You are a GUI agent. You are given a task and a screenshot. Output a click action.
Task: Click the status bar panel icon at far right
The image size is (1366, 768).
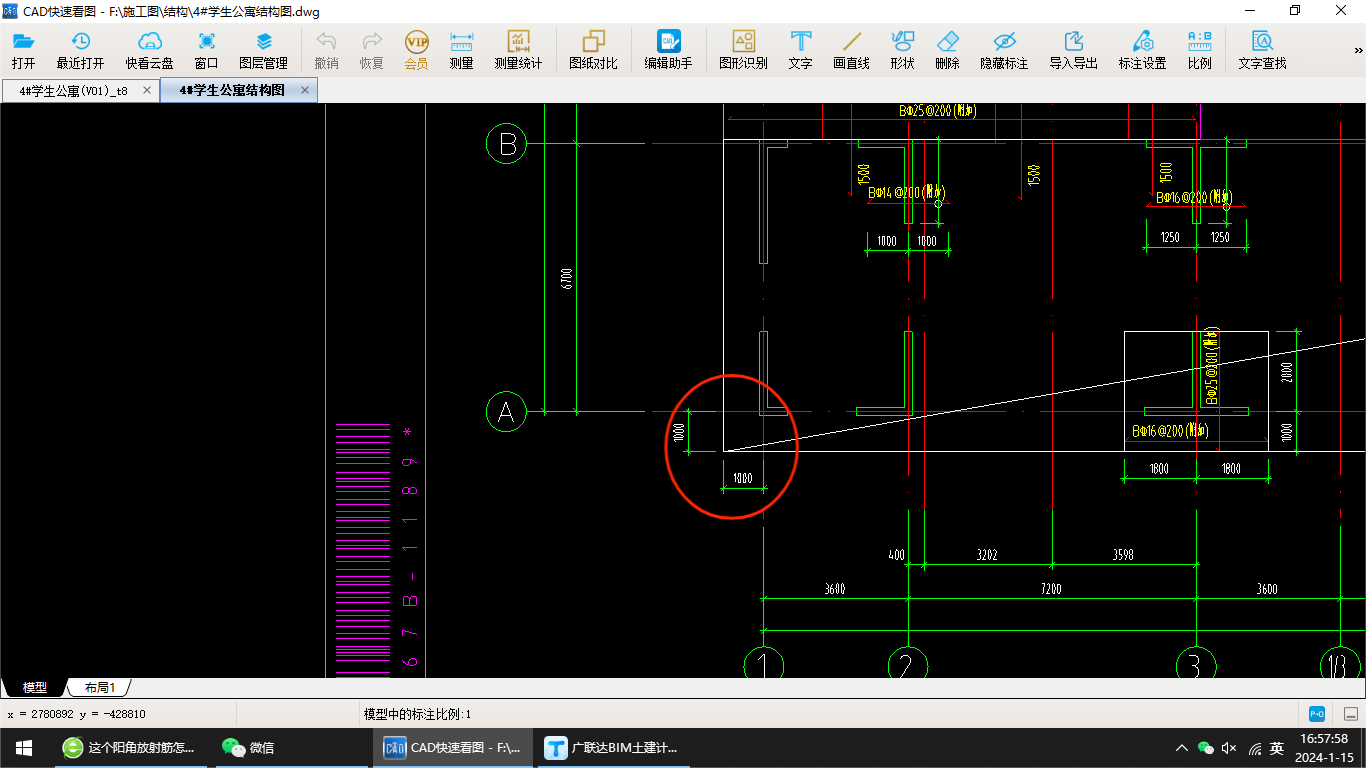coord(1350,714)
